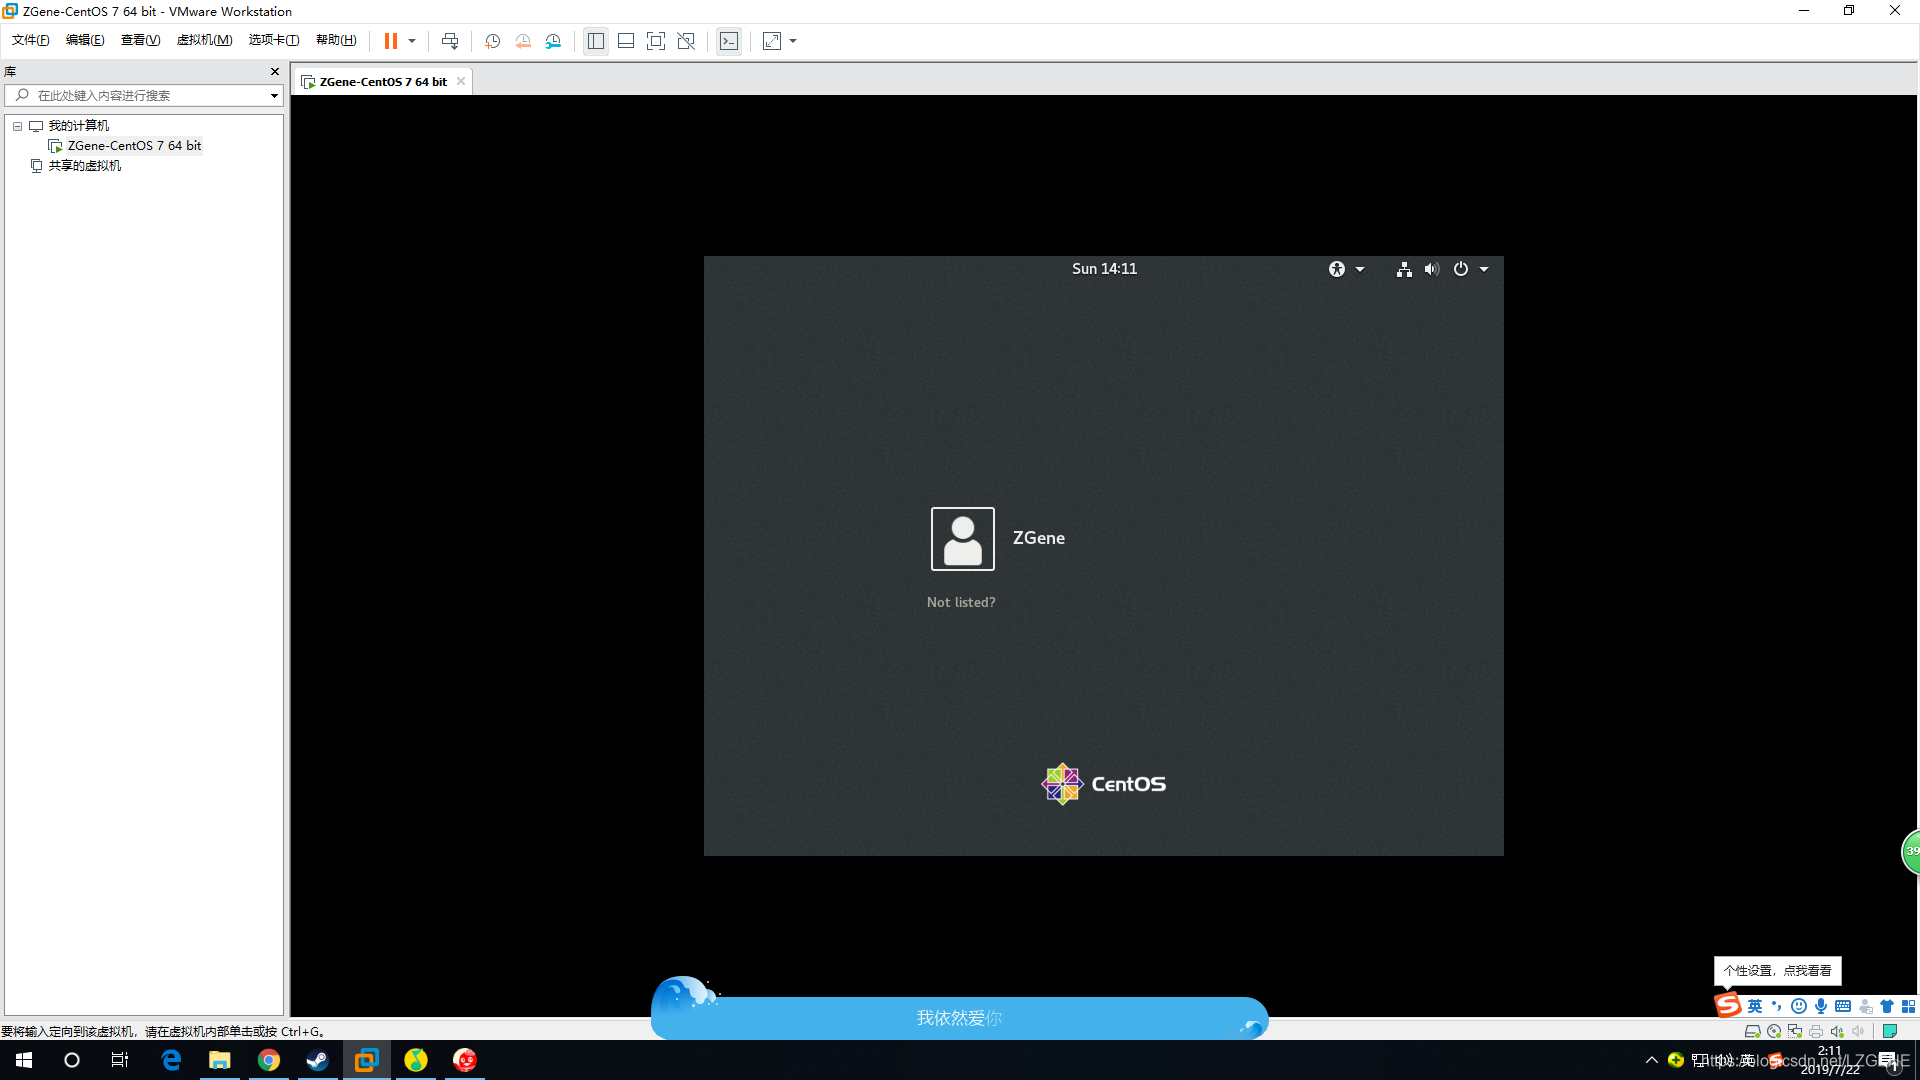Click the VMware hard disk status icon
The image size is (1920, 1080).
[1752, 1031]
